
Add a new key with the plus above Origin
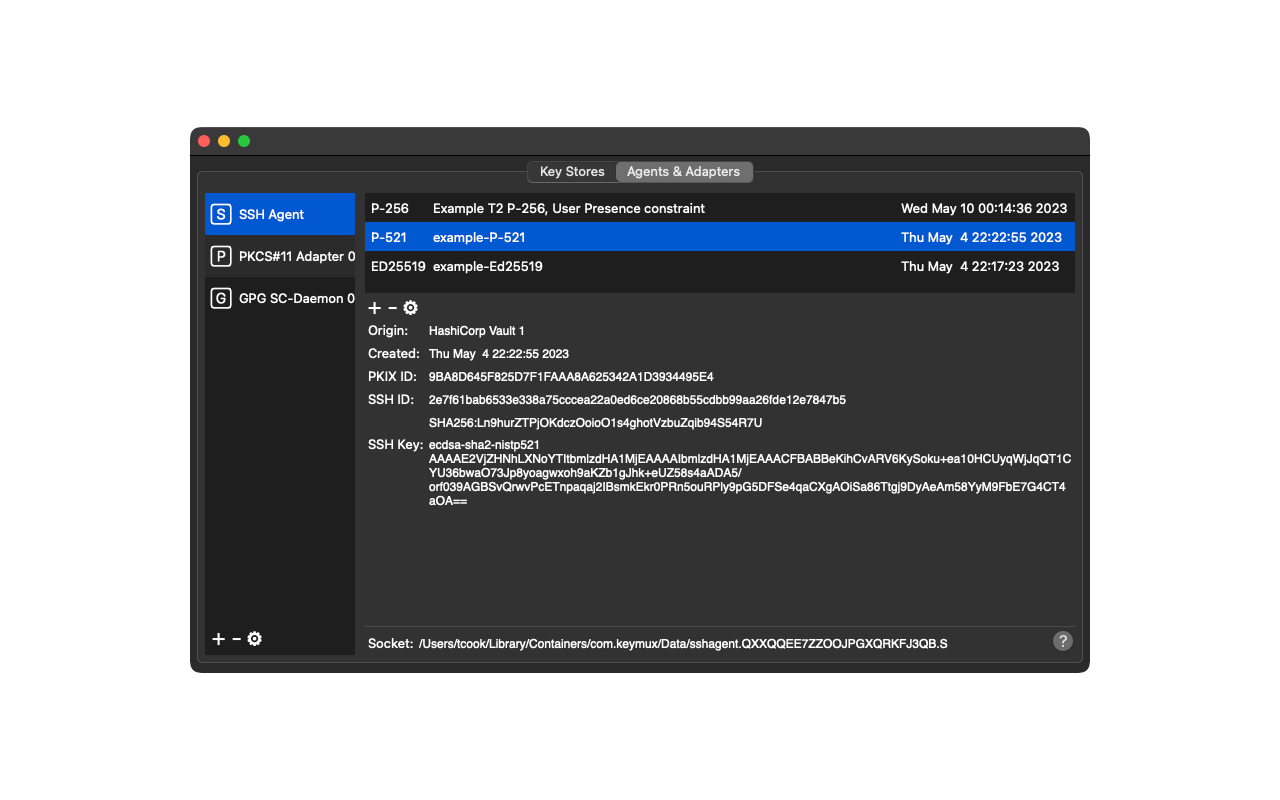click(x=374, y=308)
